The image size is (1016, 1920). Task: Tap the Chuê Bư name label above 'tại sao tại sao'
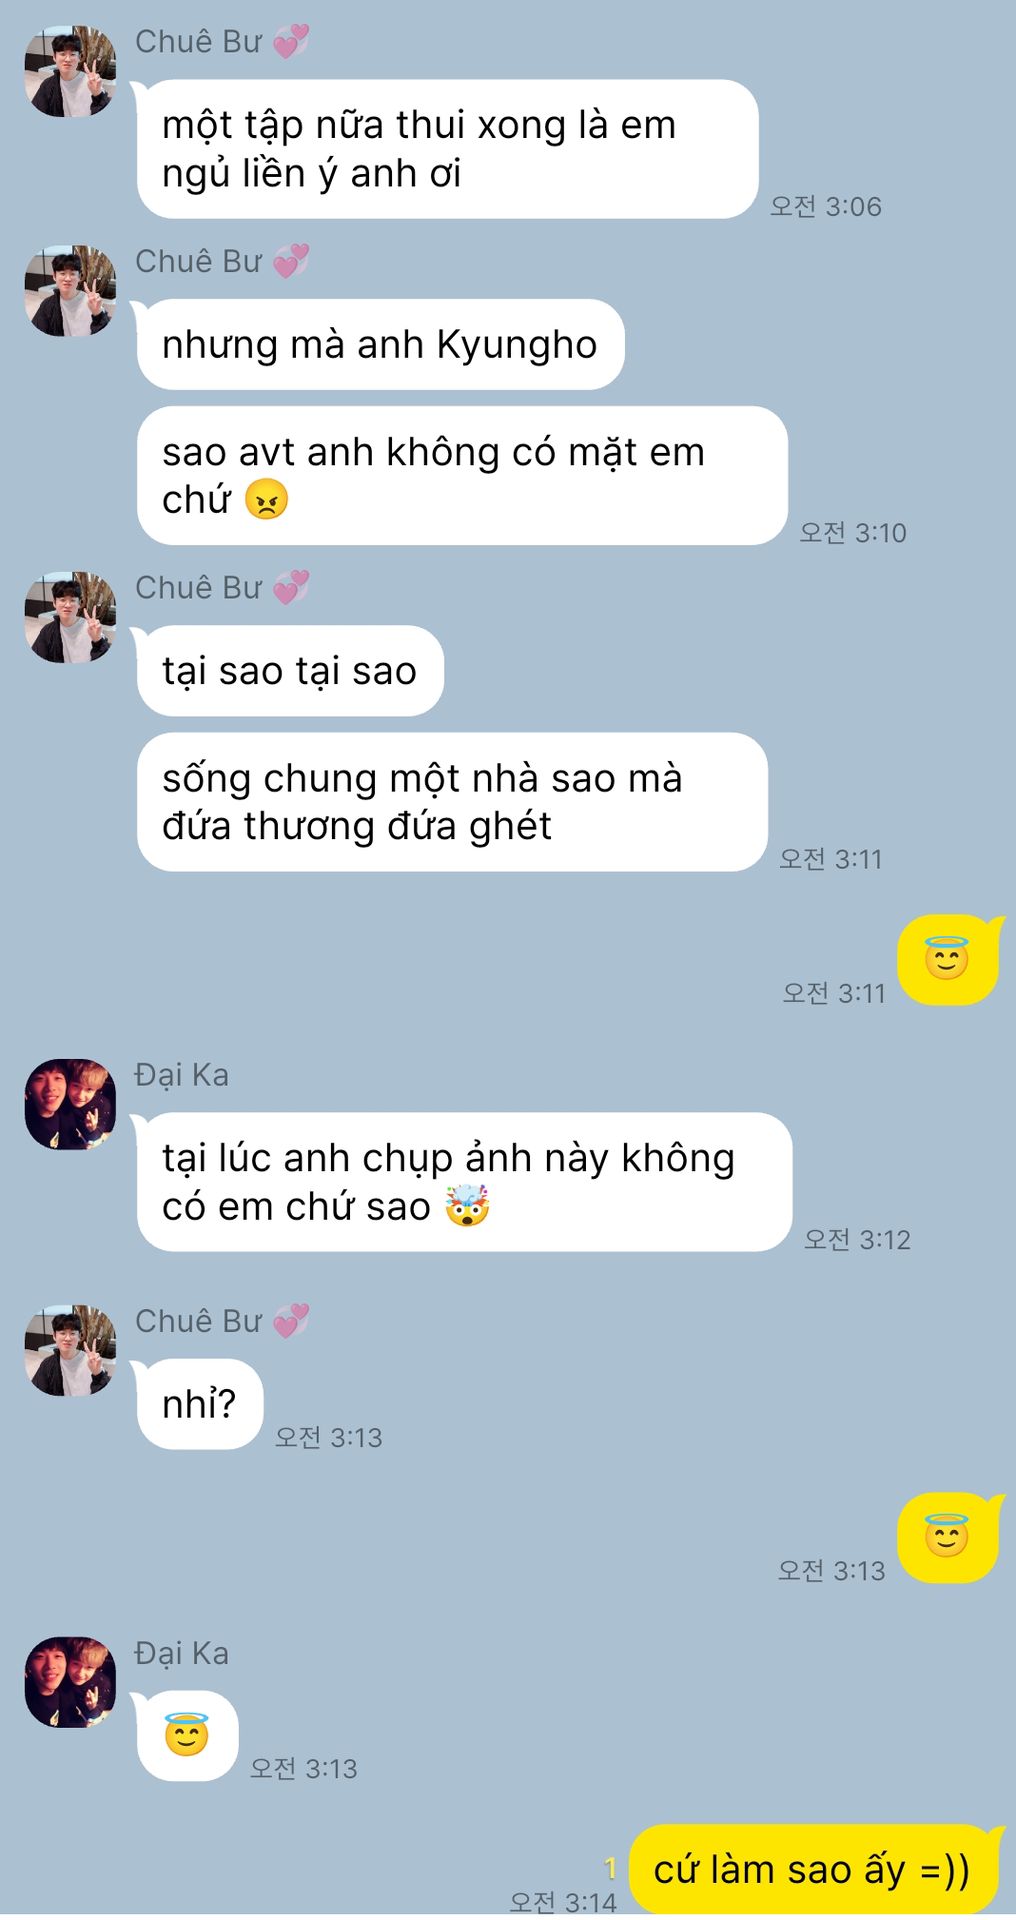(x=199, y=587)
